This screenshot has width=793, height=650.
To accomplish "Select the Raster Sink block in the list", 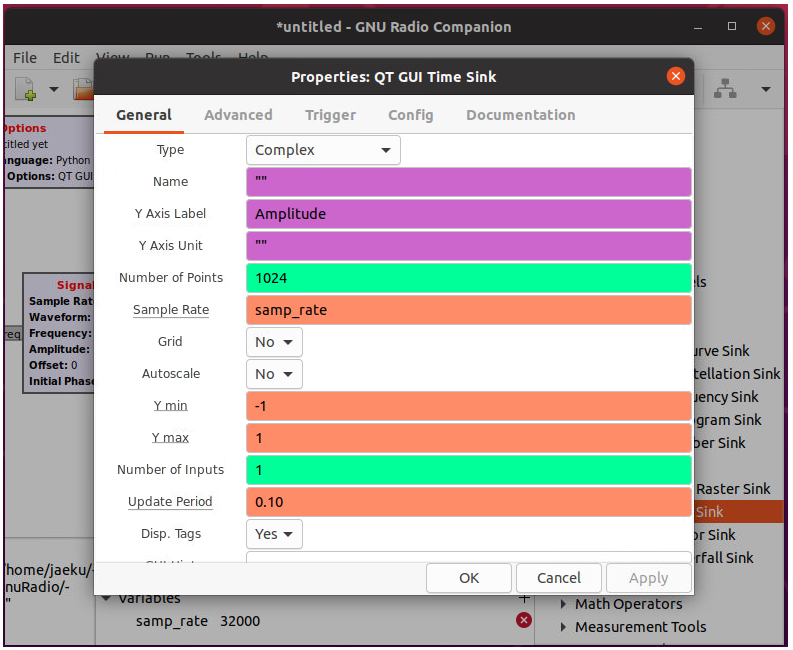I will (733, 489).
